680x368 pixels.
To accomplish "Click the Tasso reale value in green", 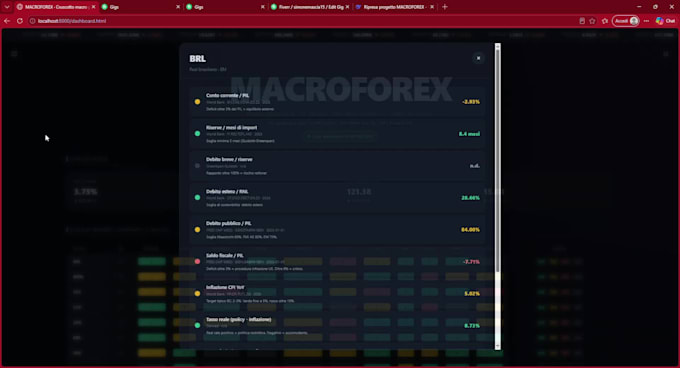I will pyautogui.click(x=472, y=326).
